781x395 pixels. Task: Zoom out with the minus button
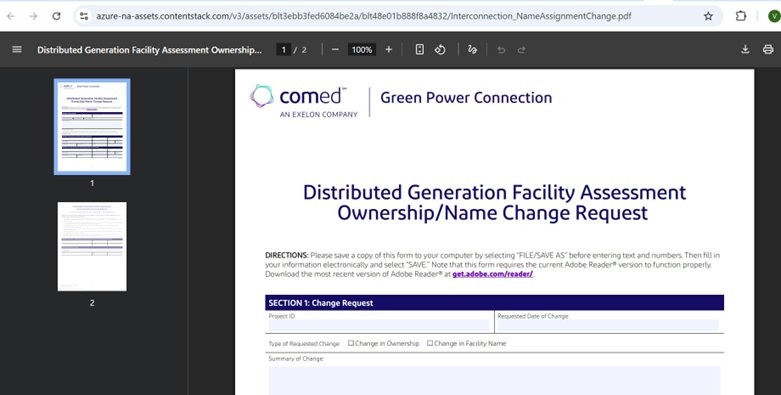click(x=335, y=49)
